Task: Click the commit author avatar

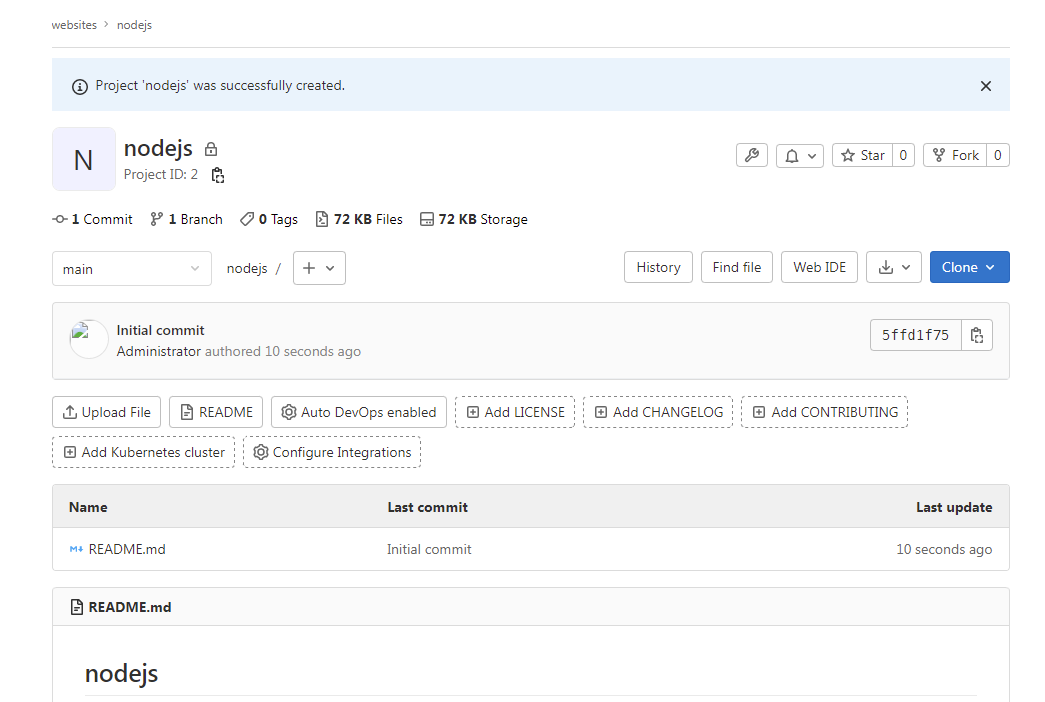Action: pyautogui.click(x=89, y=339)
